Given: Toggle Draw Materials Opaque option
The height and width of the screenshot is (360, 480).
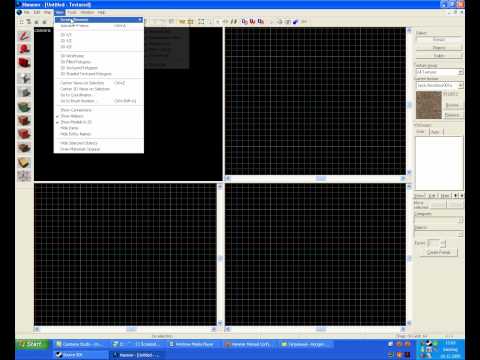Looking at the screenshot, I should 99,149.
